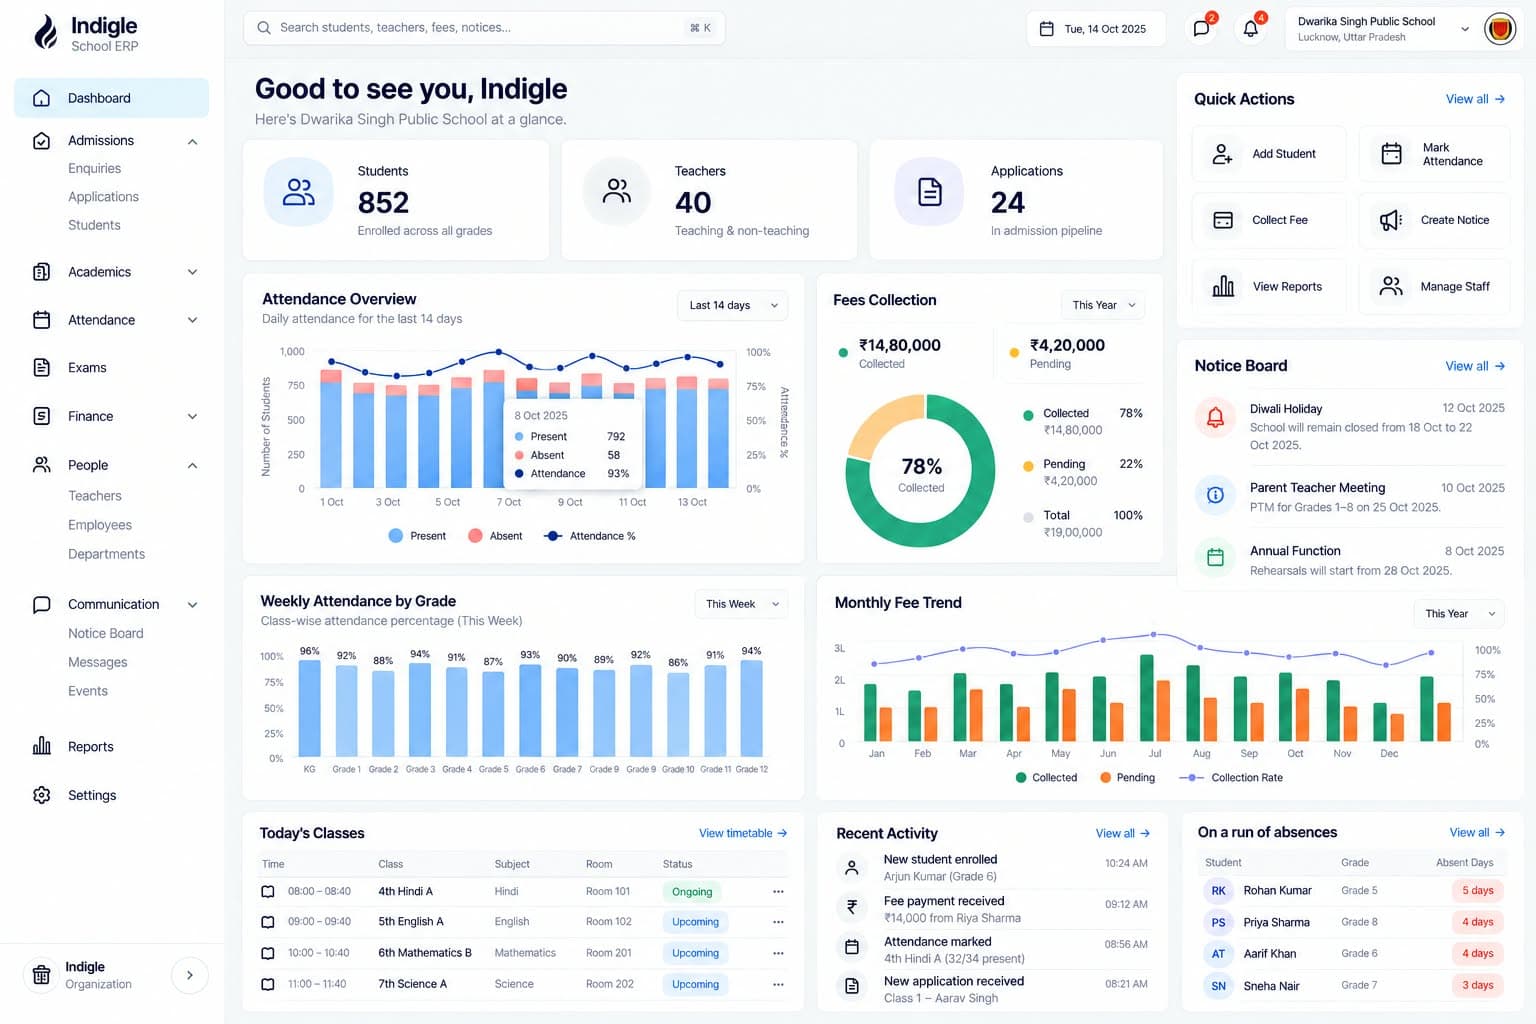Click the Annual Function calendar icon
This screenshot has width=1536, height=1024.
point(1215,558)
